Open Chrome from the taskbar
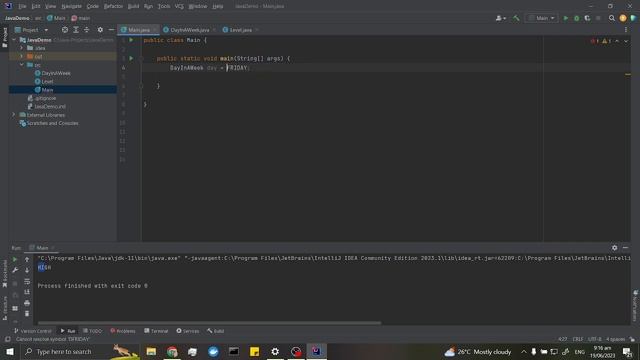This screenshot has width=640, height=360. [x=172, y=351]
